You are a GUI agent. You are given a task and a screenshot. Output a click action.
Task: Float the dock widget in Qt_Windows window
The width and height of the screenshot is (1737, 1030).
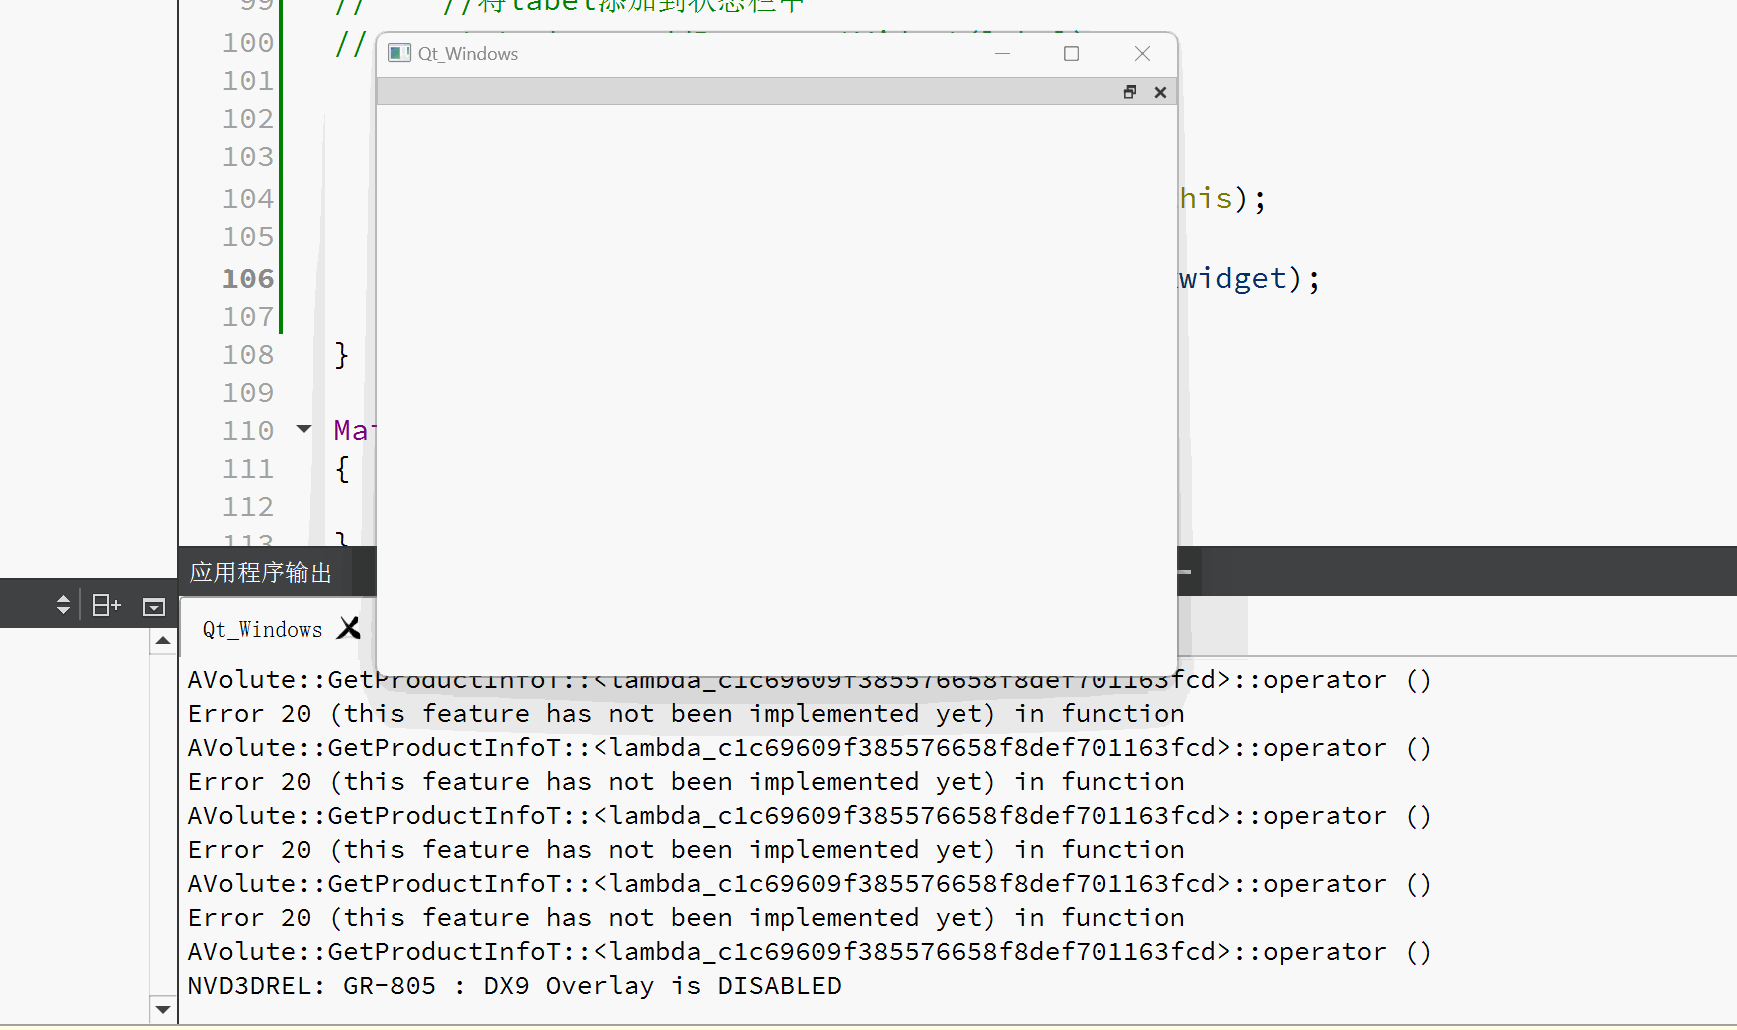pos(1130,92)
